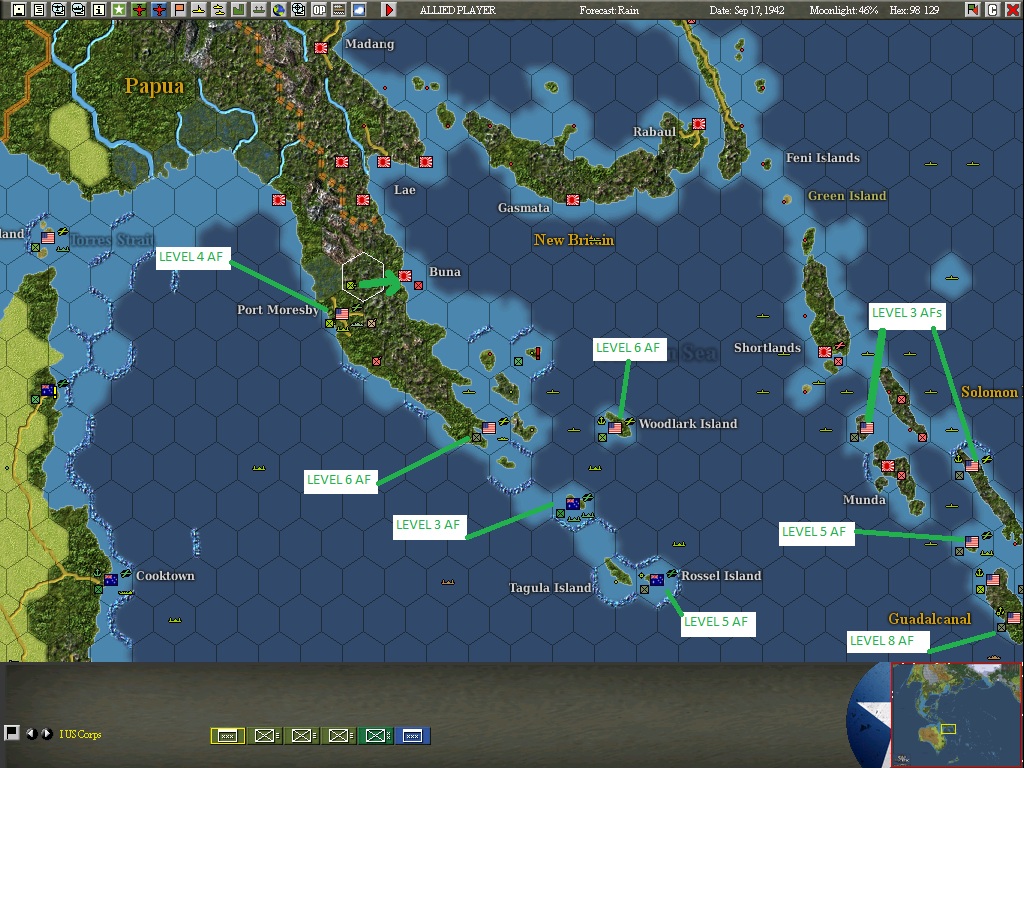Click the single yellow ship toolbar icon
Screen dimensions: 1032x898
click(199, 10)
